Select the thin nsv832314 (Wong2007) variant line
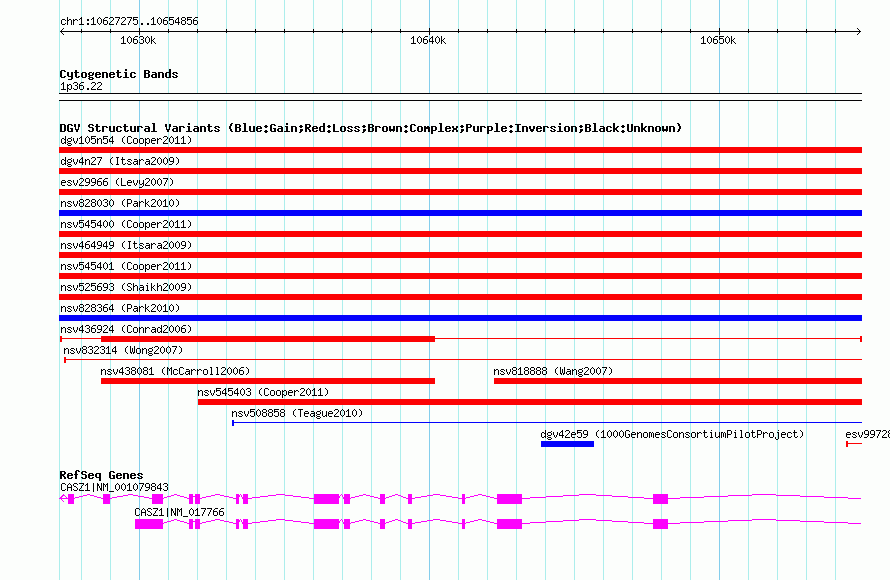Screen dimensions: 890x580 click(463, 360)
